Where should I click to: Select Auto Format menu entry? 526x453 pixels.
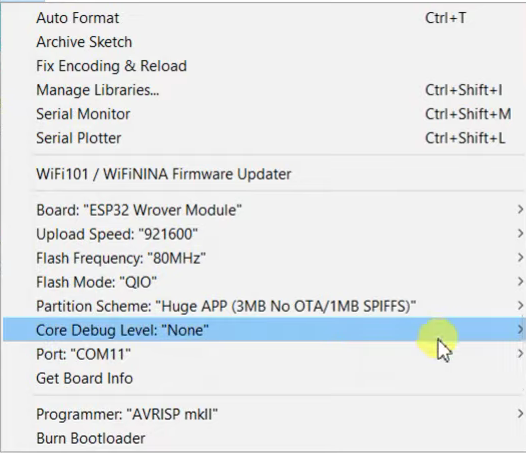(x=264, y=18)
